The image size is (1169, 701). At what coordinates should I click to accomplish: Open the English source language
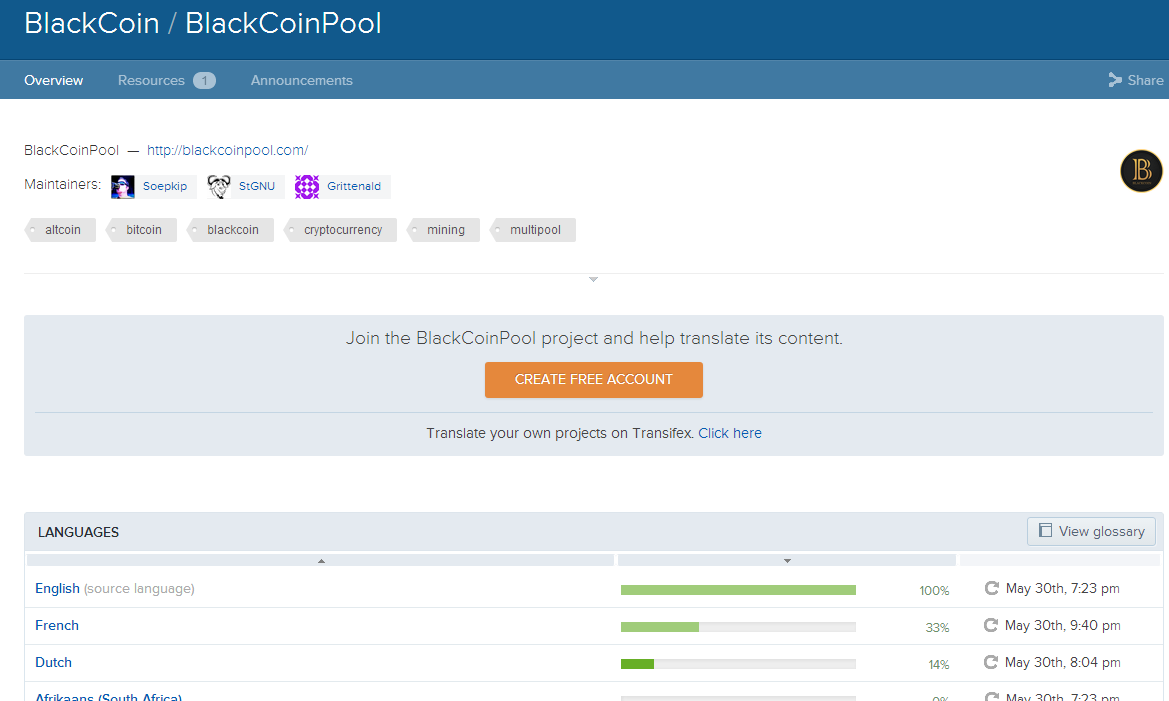click(x=57, y=588)
